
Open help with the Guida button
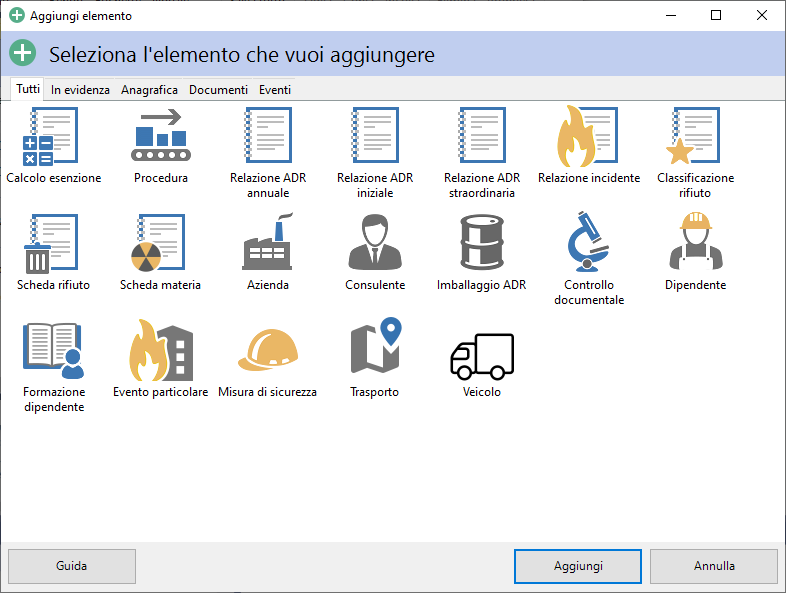pos(71,566)
